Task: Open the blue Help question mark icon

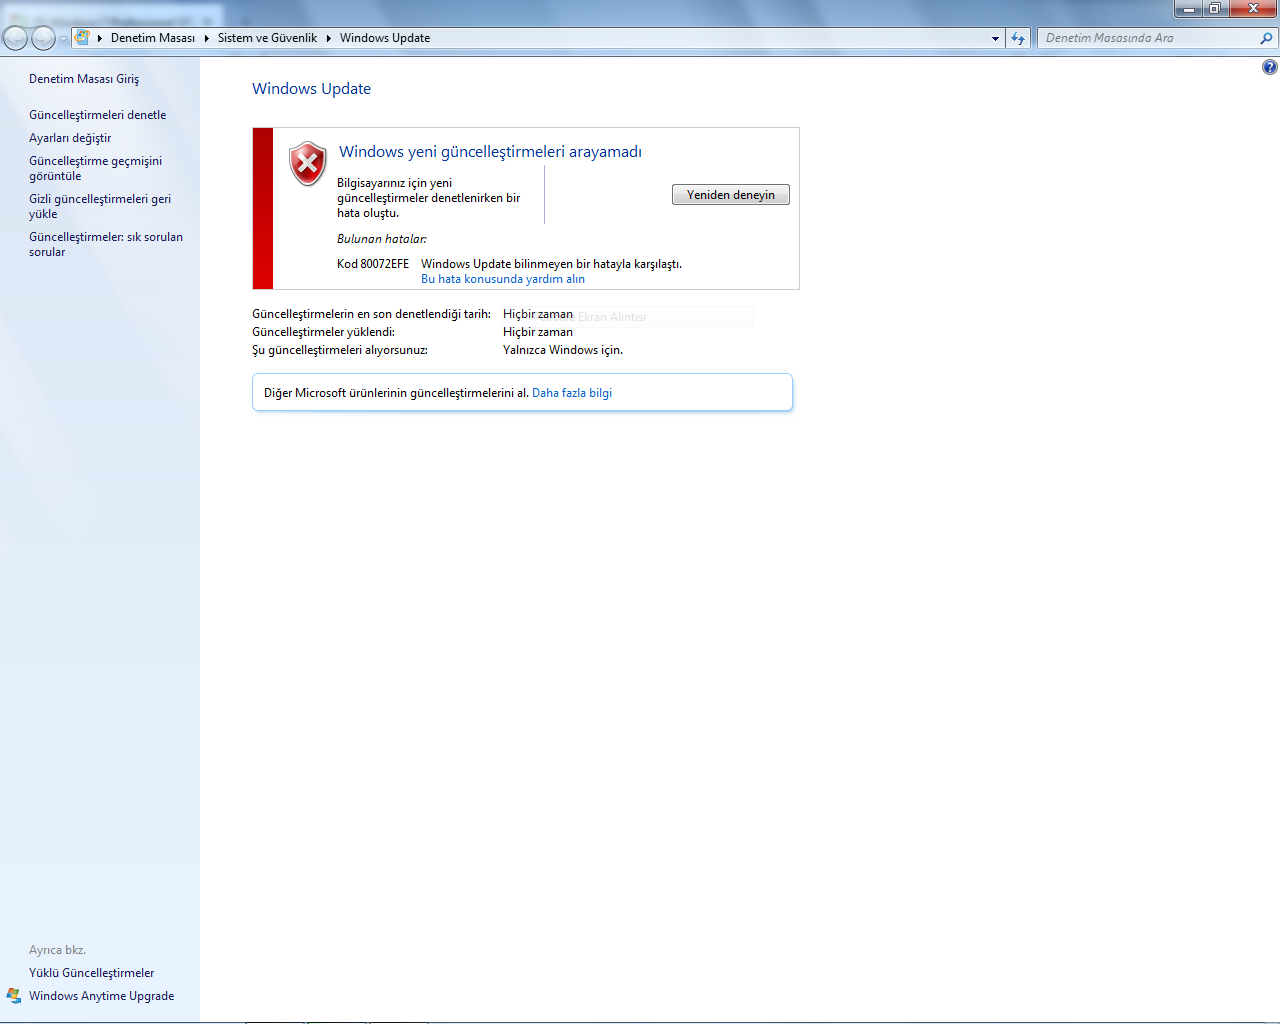Action: [x=1270, y=67]
